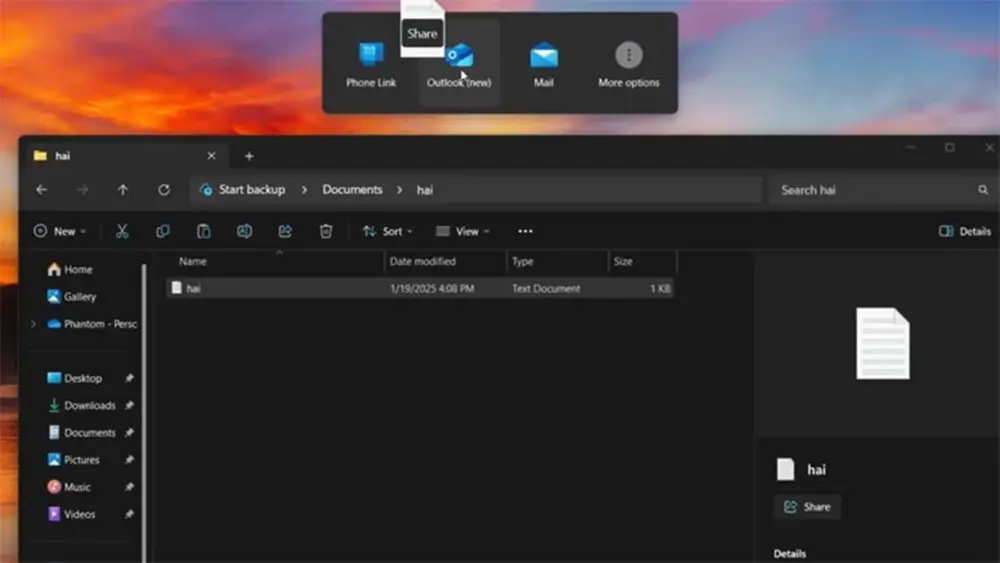Click Documents in the breadcrumb path

352,189
